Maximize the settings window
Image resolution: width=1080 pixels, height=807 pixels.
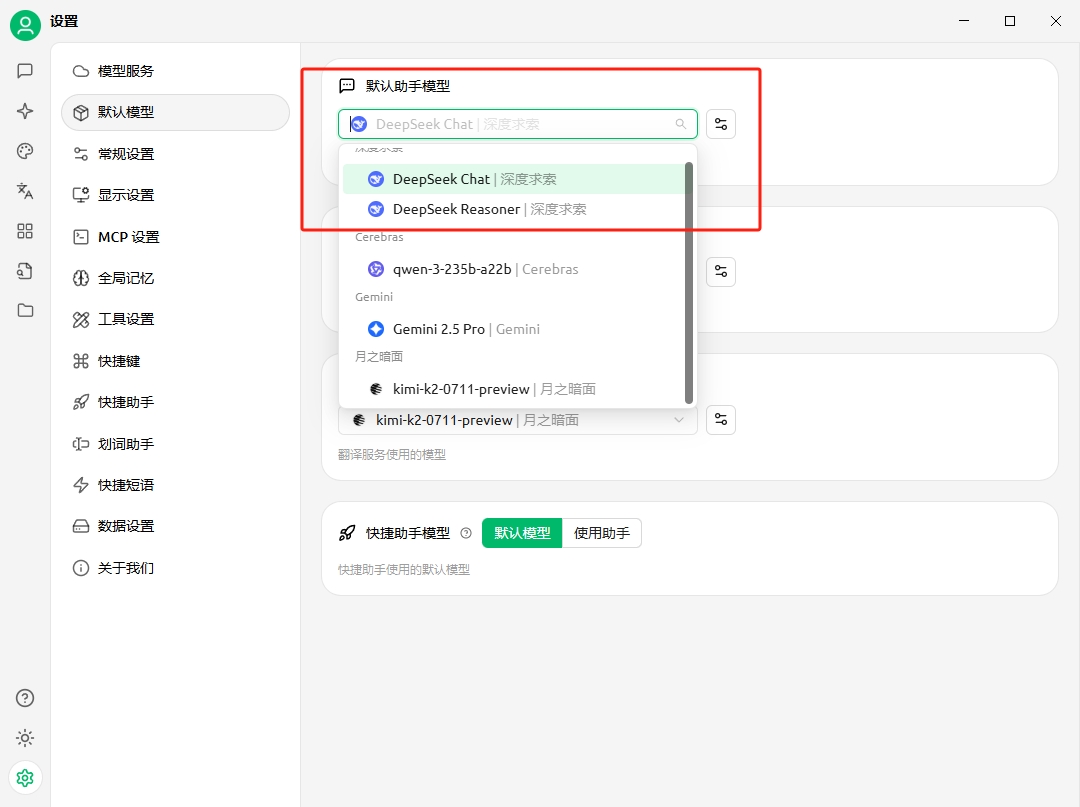[1010, 21]
